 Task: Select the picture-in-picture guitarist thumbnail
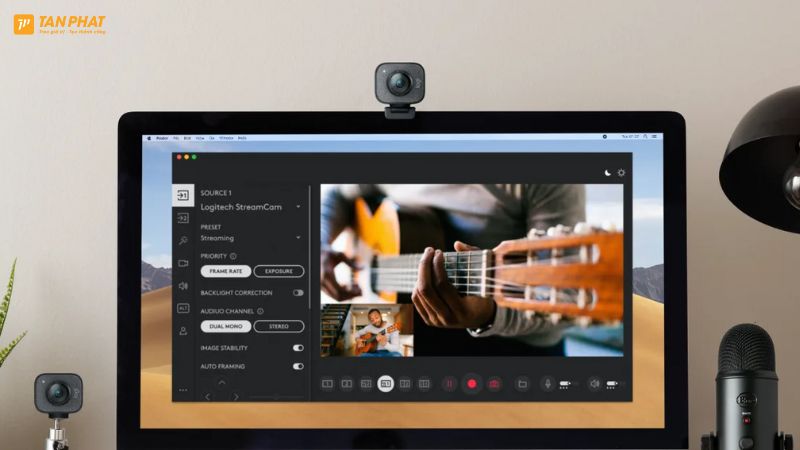pyautogui.click(x=367, y=331)
